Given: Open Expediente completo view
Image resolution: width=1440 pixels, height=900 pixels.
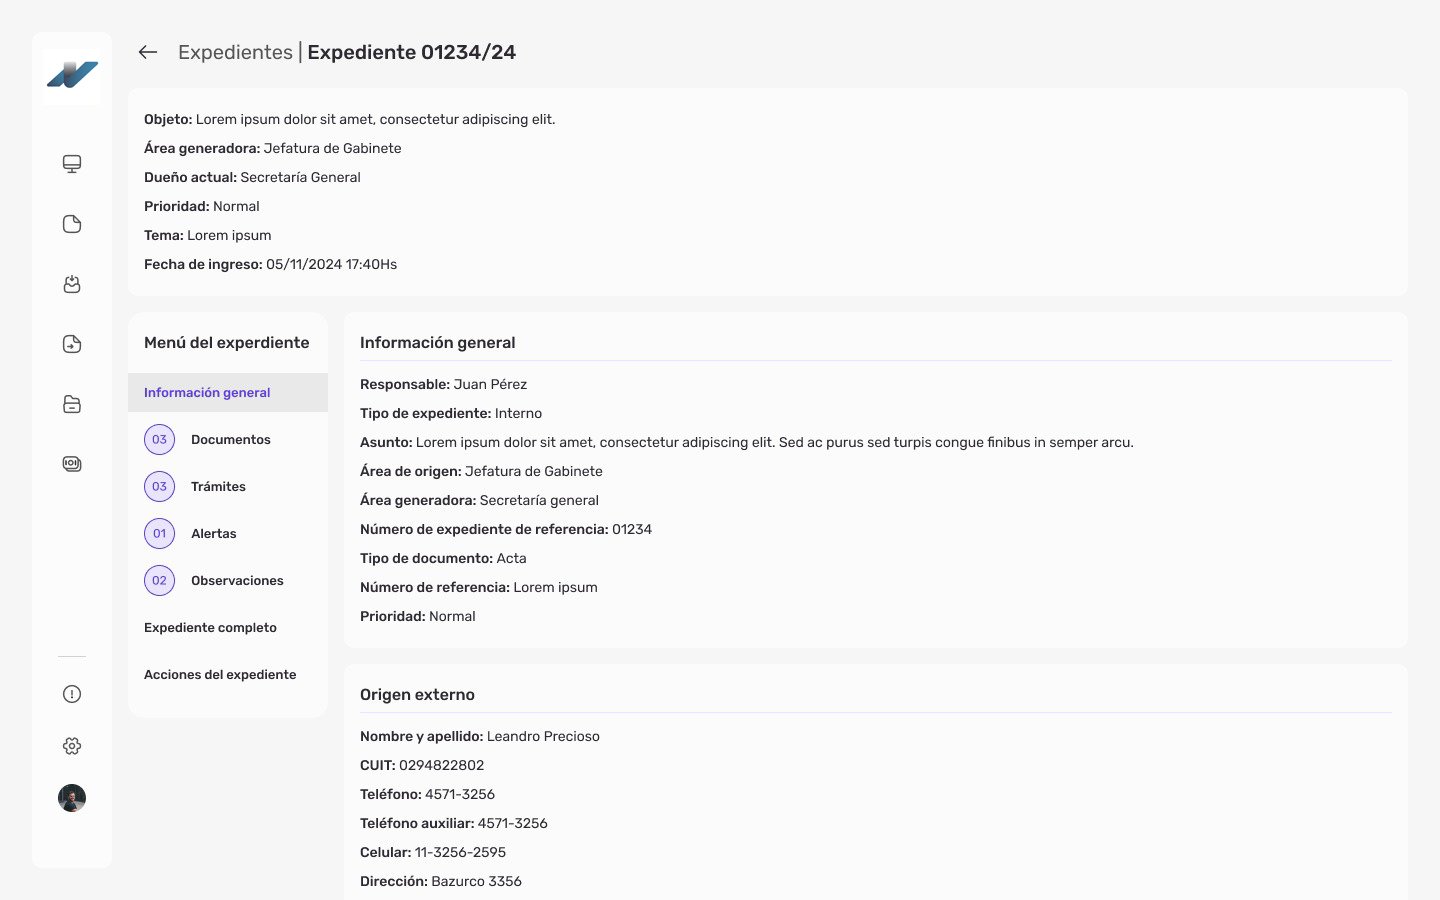Looking at the screenshot, I should click(x=210, y=628).
